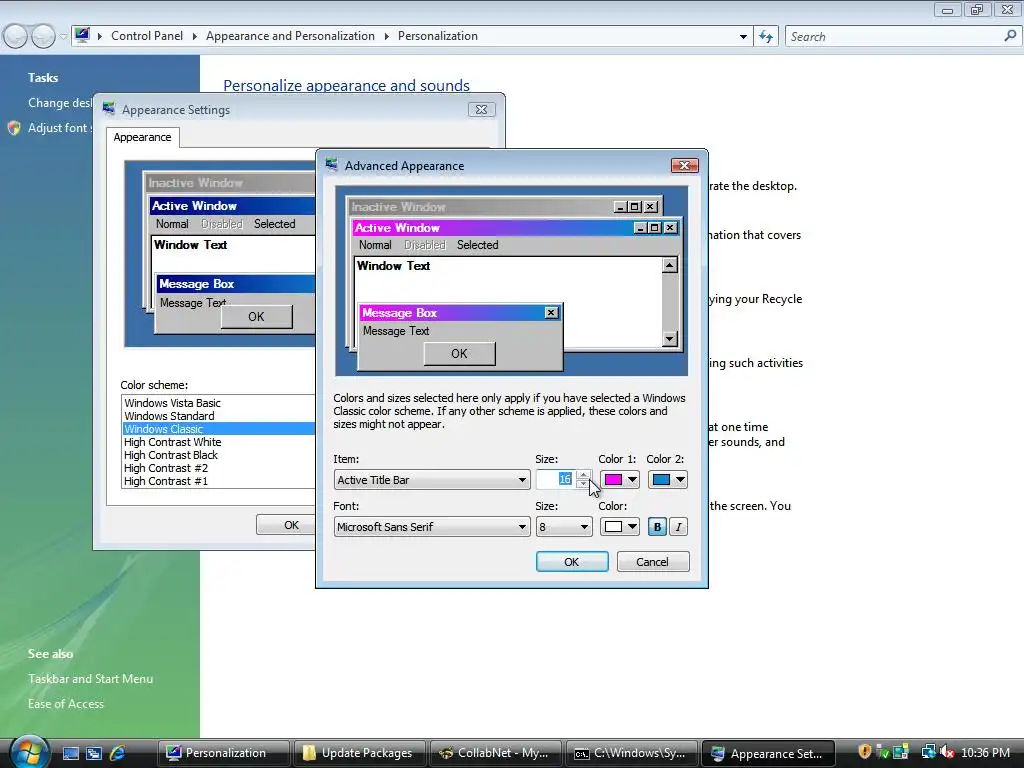Click the preview Message Box close icon
The width and height of the screenshot is (1024, 768).
[551, 313]
